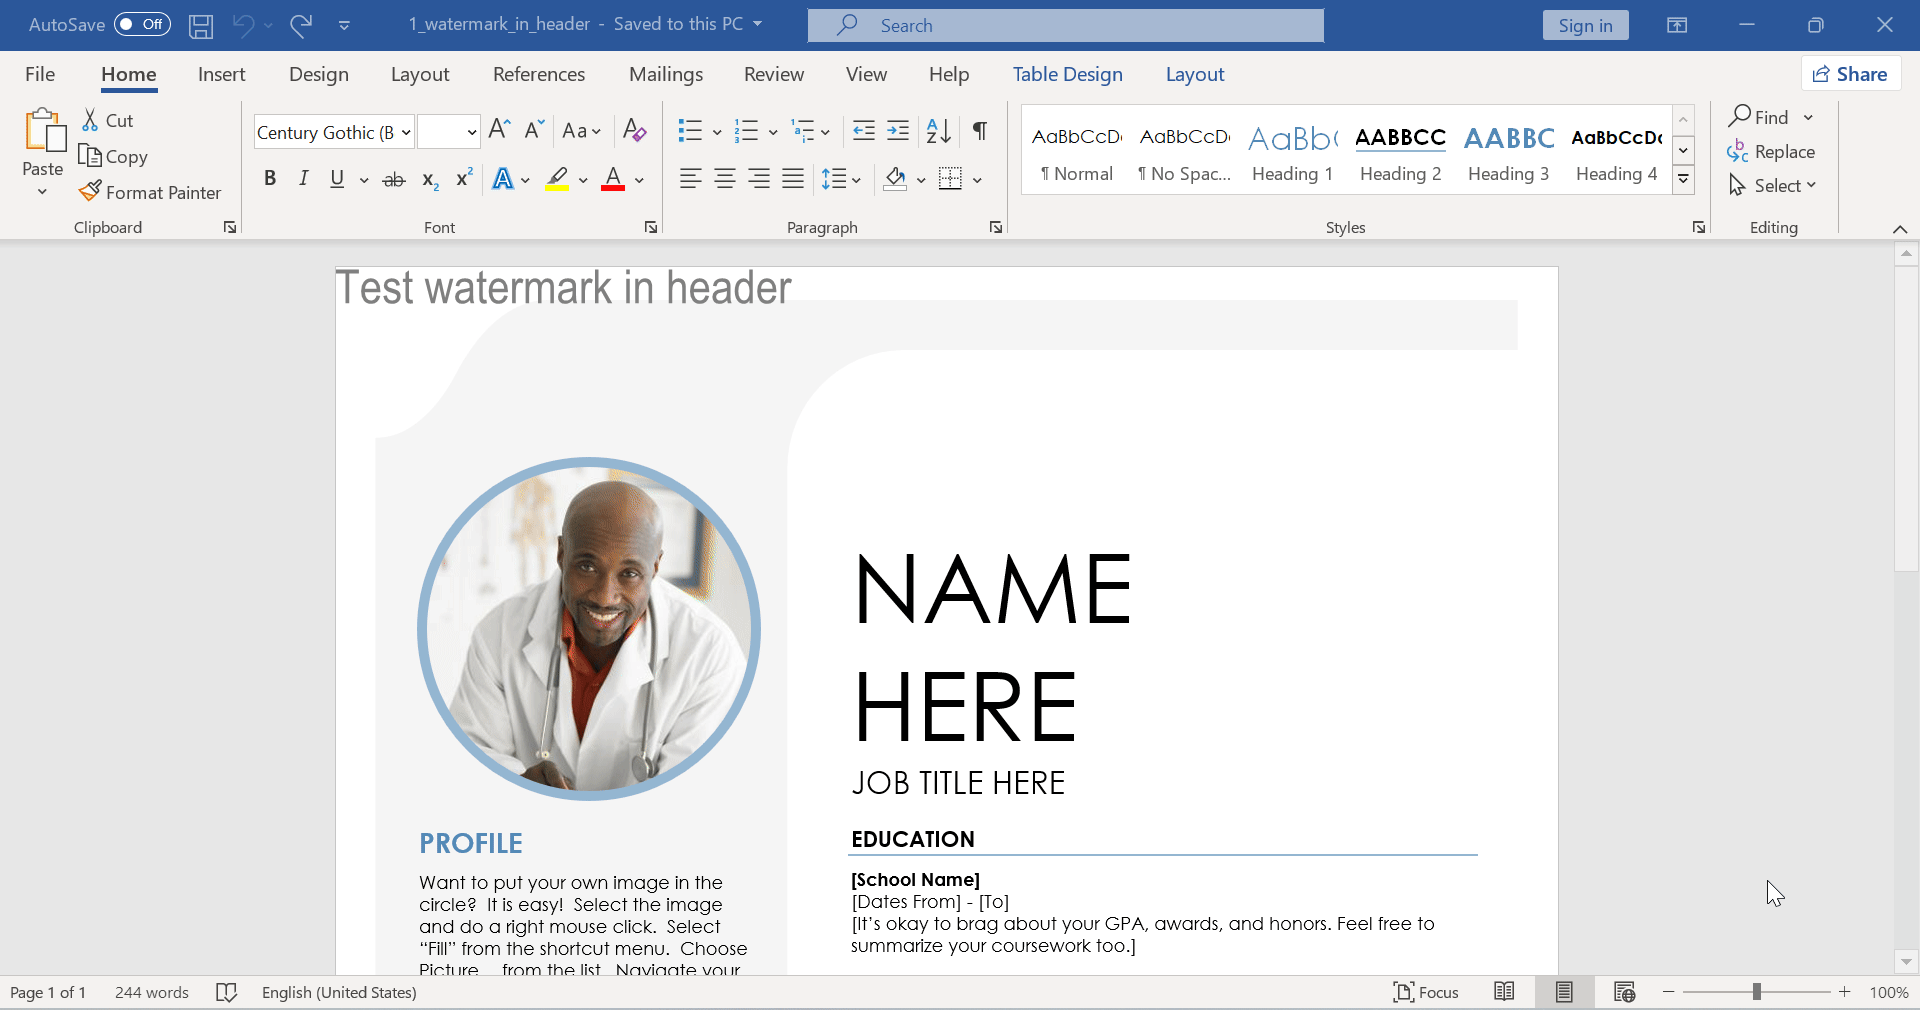This screenshot has width=1920, height=1010.
Task: Open the Table Design tab
Action: [x=1067, y=73]
